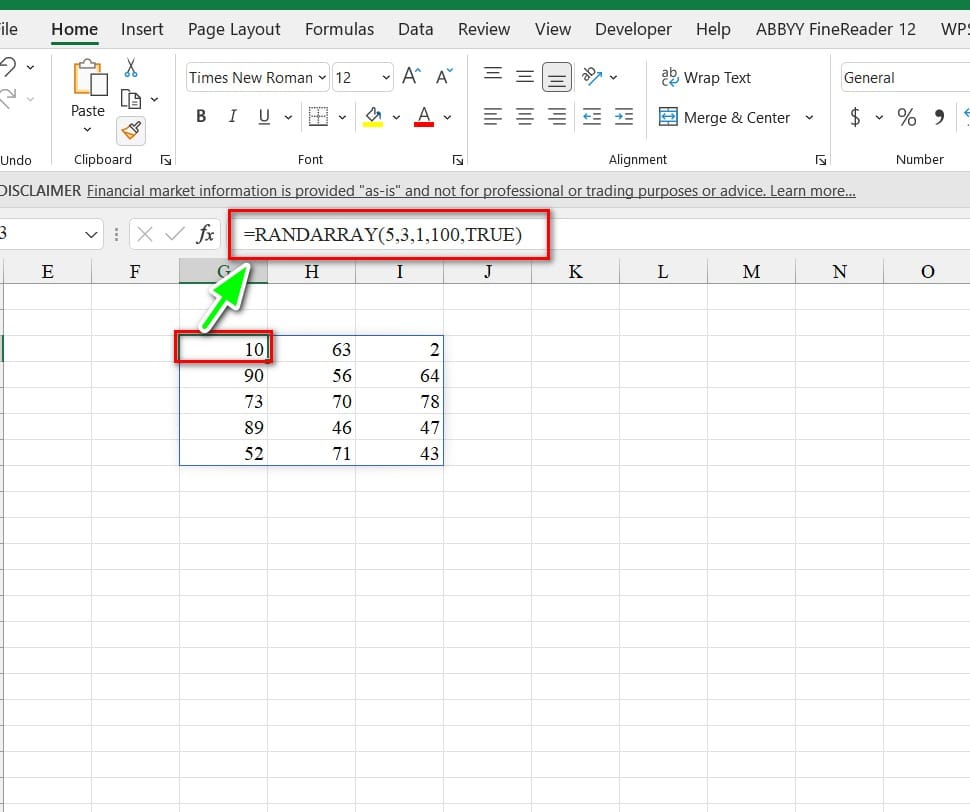The height and width of the screenshot is (812, 970).
Task: Open the Merge & Center dropdown arrow
Action: (809, 117)
